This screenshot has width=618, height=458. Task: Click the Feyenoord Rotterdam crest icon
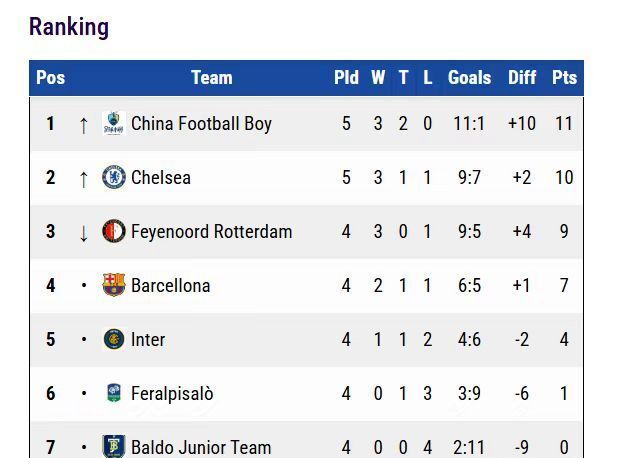tap(114, 232)
